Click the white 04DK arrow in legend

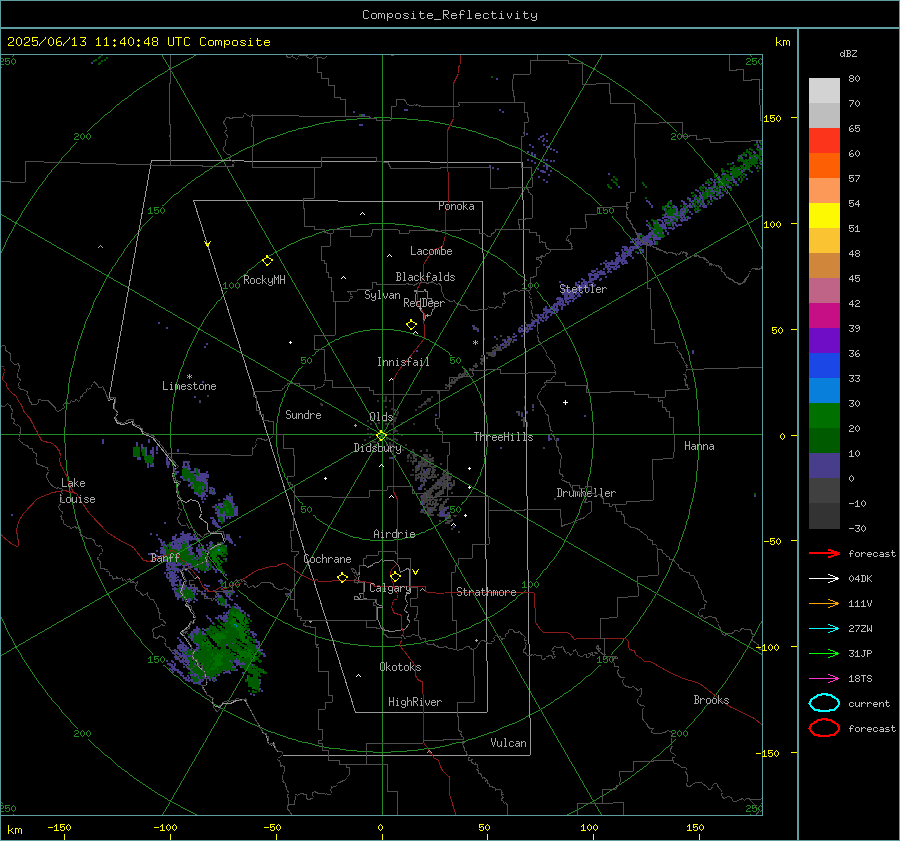point(824,579)
